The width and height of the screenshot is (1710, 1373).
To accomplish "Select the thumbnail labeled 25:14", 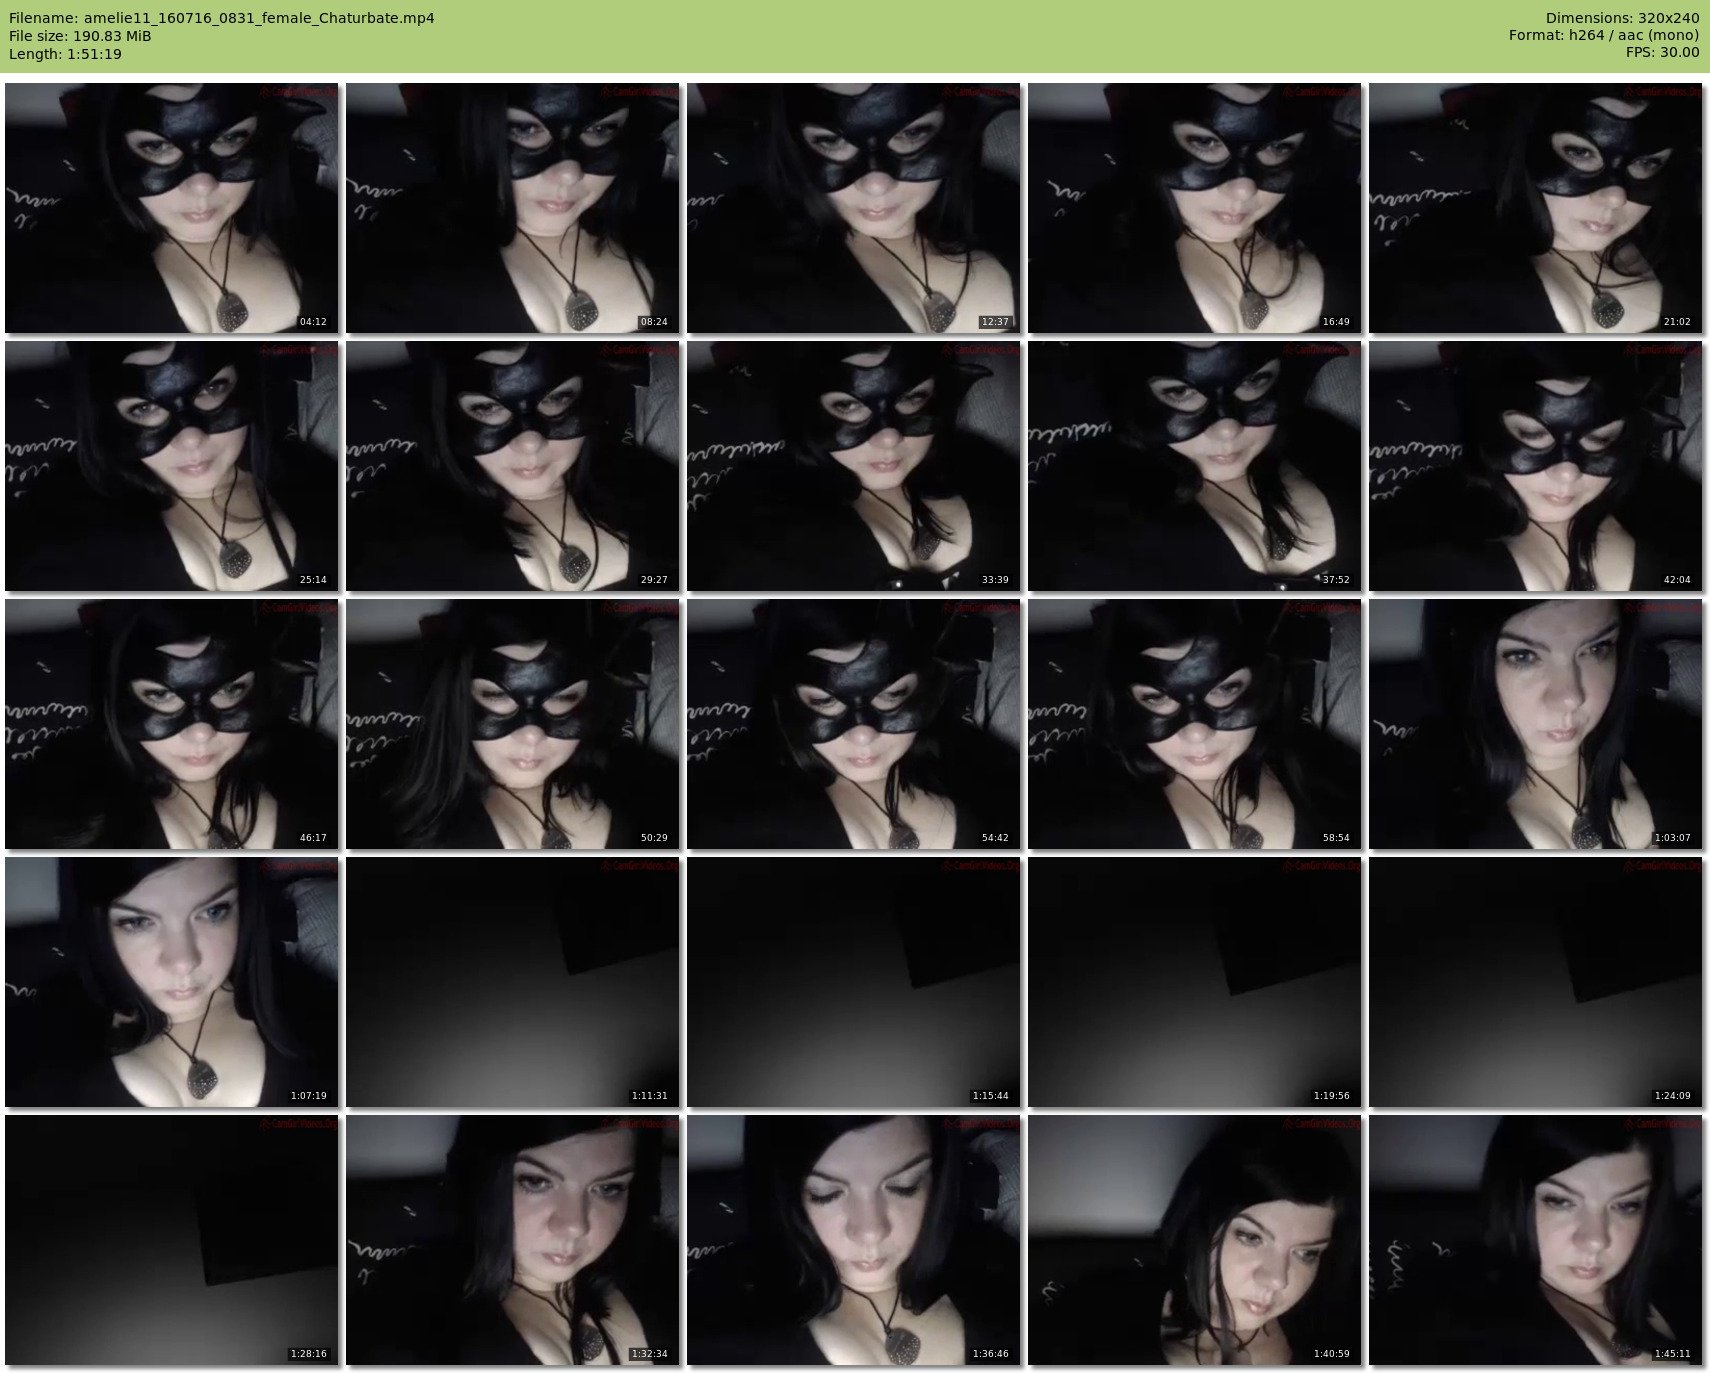I will tap(171, 466).
